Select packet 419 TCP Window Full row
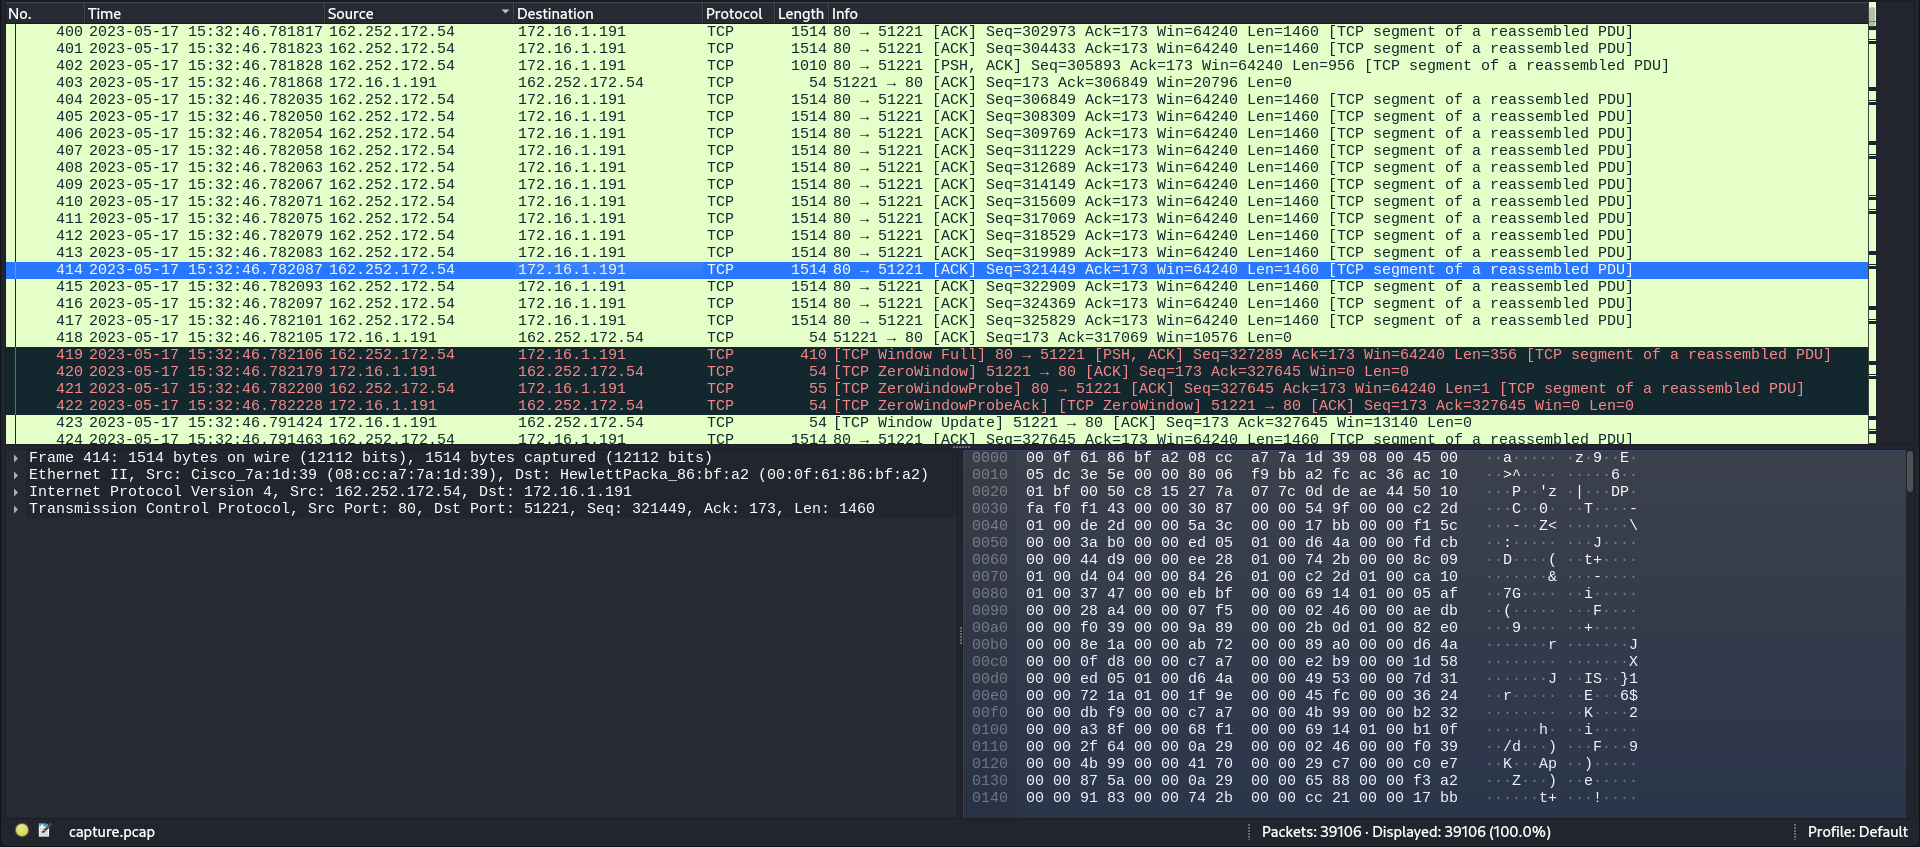The width and height of the screenshot is (1920, 847). tap(937, 355)
